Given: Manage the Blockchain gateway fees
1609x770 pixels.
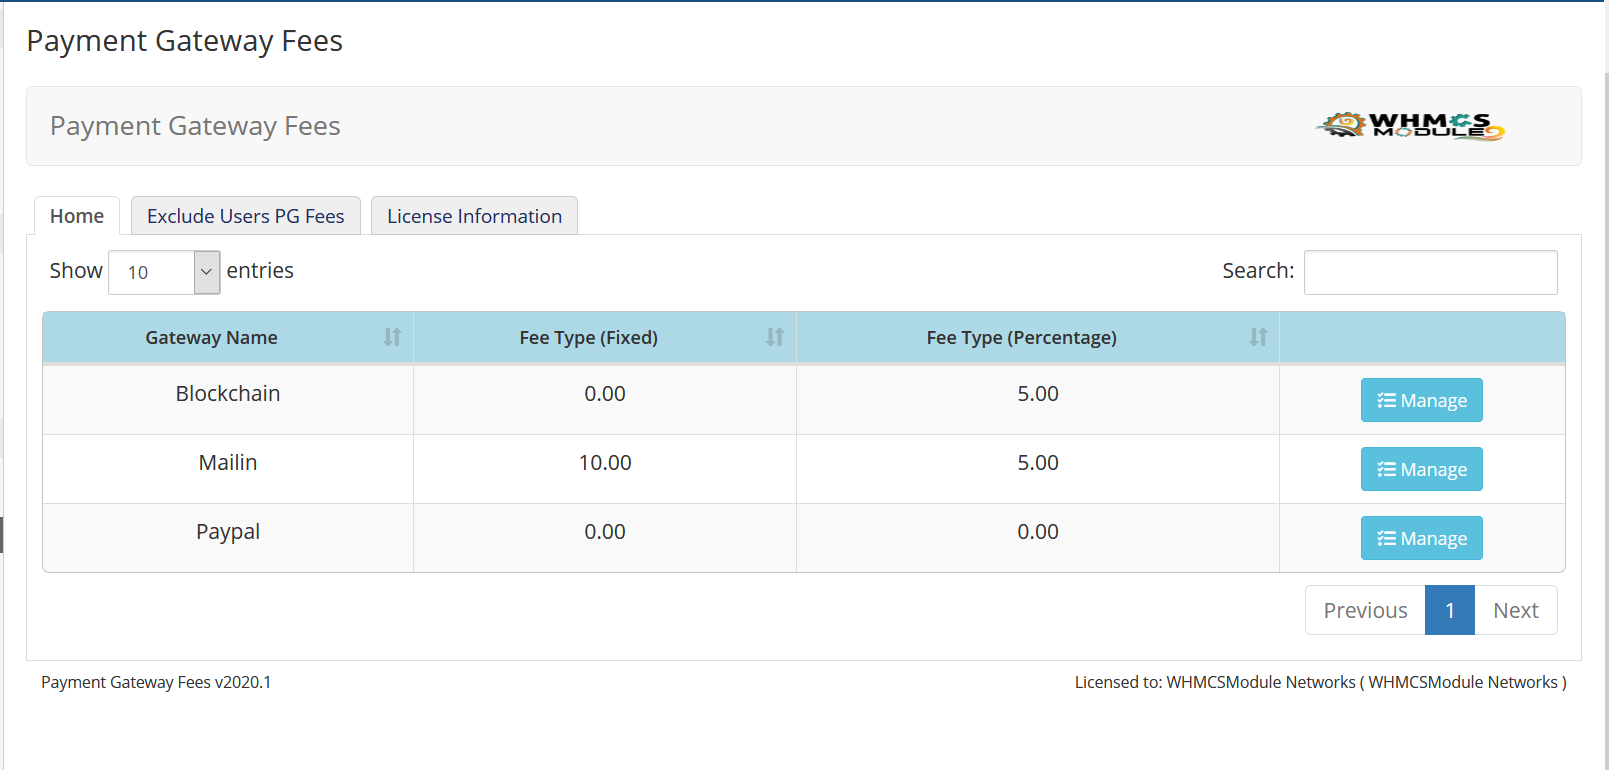Looking at the screenshot, I should coord(1422,400).
